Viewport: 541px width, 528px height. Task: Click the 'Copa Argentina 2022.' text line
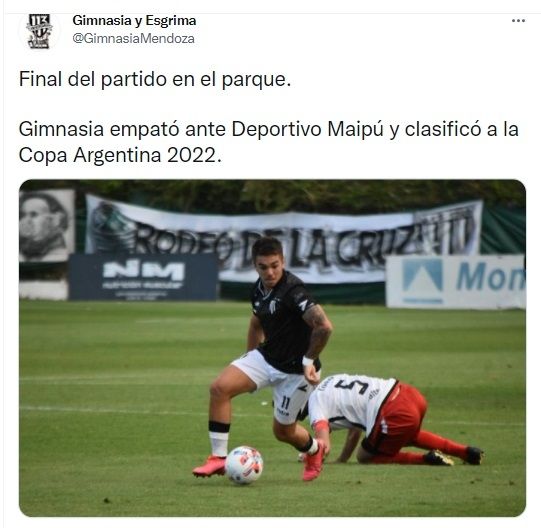click(120, 155)
